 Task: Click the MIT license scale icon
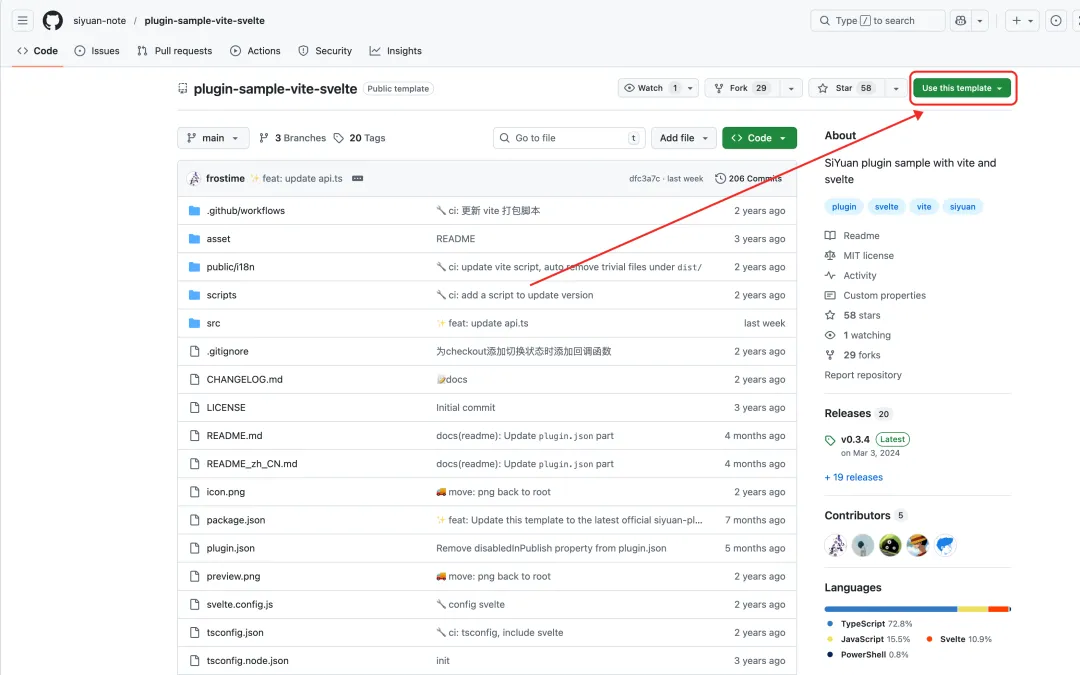click(x=830, y=256)
